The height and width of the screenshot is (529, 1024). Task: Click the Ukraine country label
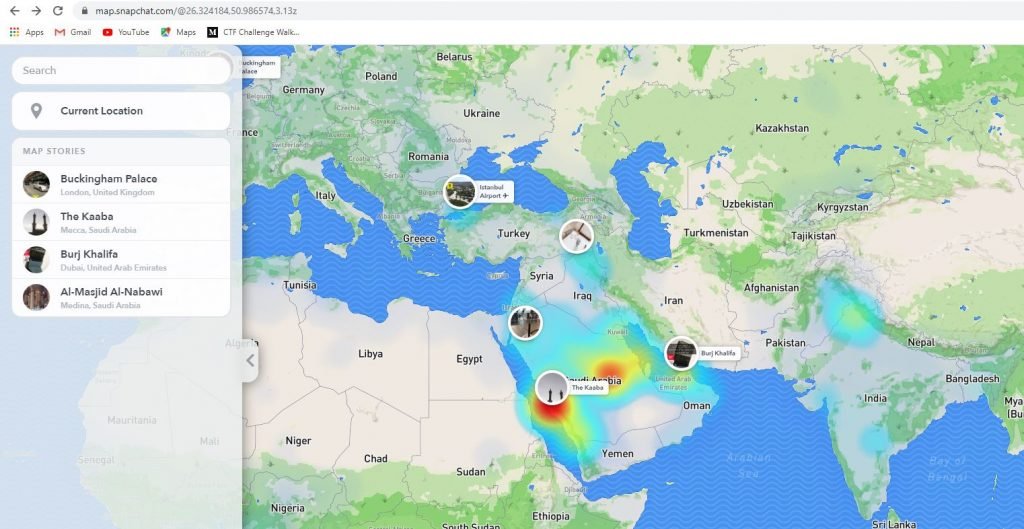(x=481, y=113)
